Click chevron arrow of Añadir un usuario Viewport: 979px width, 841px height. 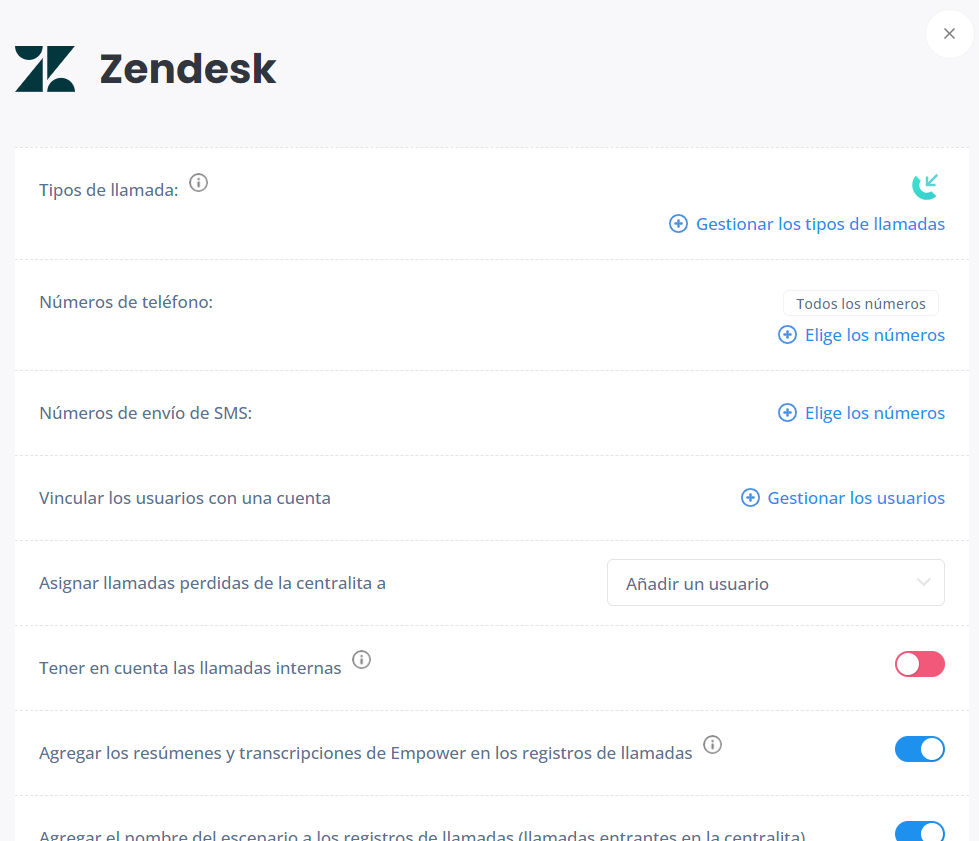923,582
